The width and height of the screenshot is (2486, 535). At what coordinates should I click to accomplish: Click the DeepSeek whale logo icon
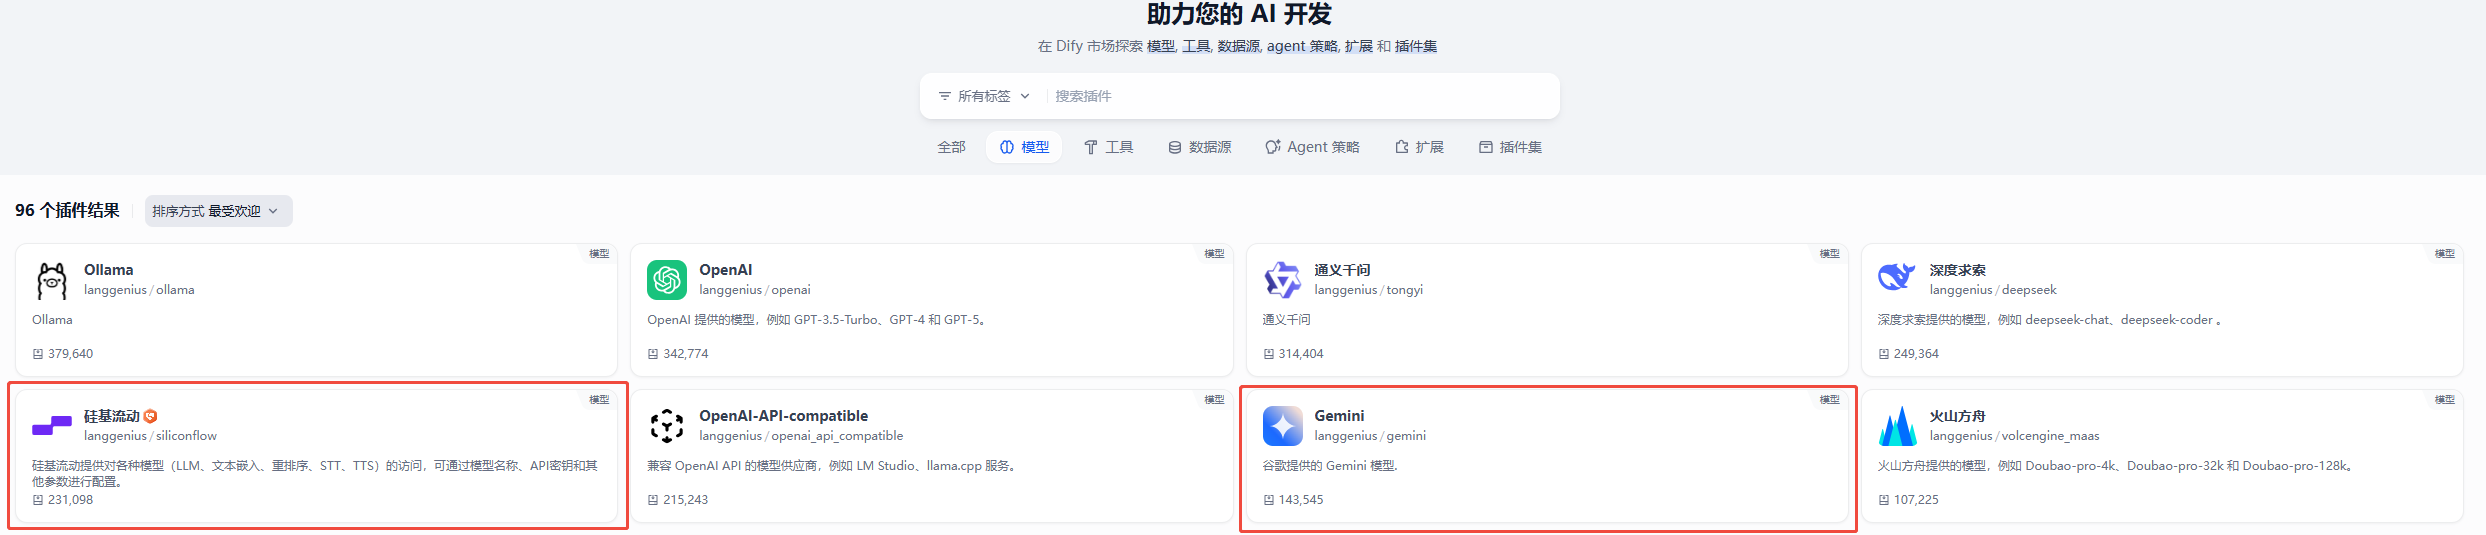1897,278
